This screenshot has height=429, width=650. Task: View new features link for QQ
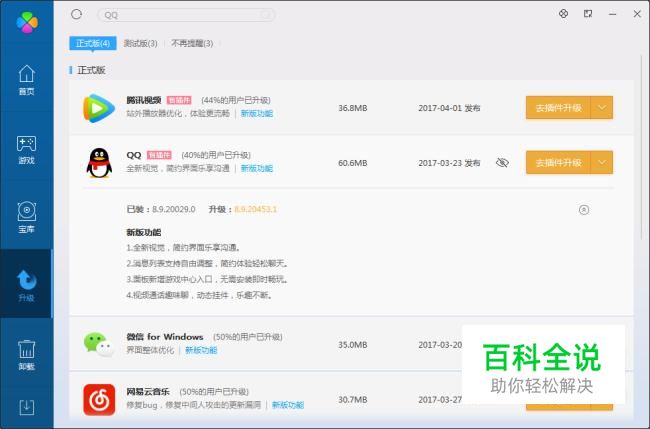(x=257, y=168)
